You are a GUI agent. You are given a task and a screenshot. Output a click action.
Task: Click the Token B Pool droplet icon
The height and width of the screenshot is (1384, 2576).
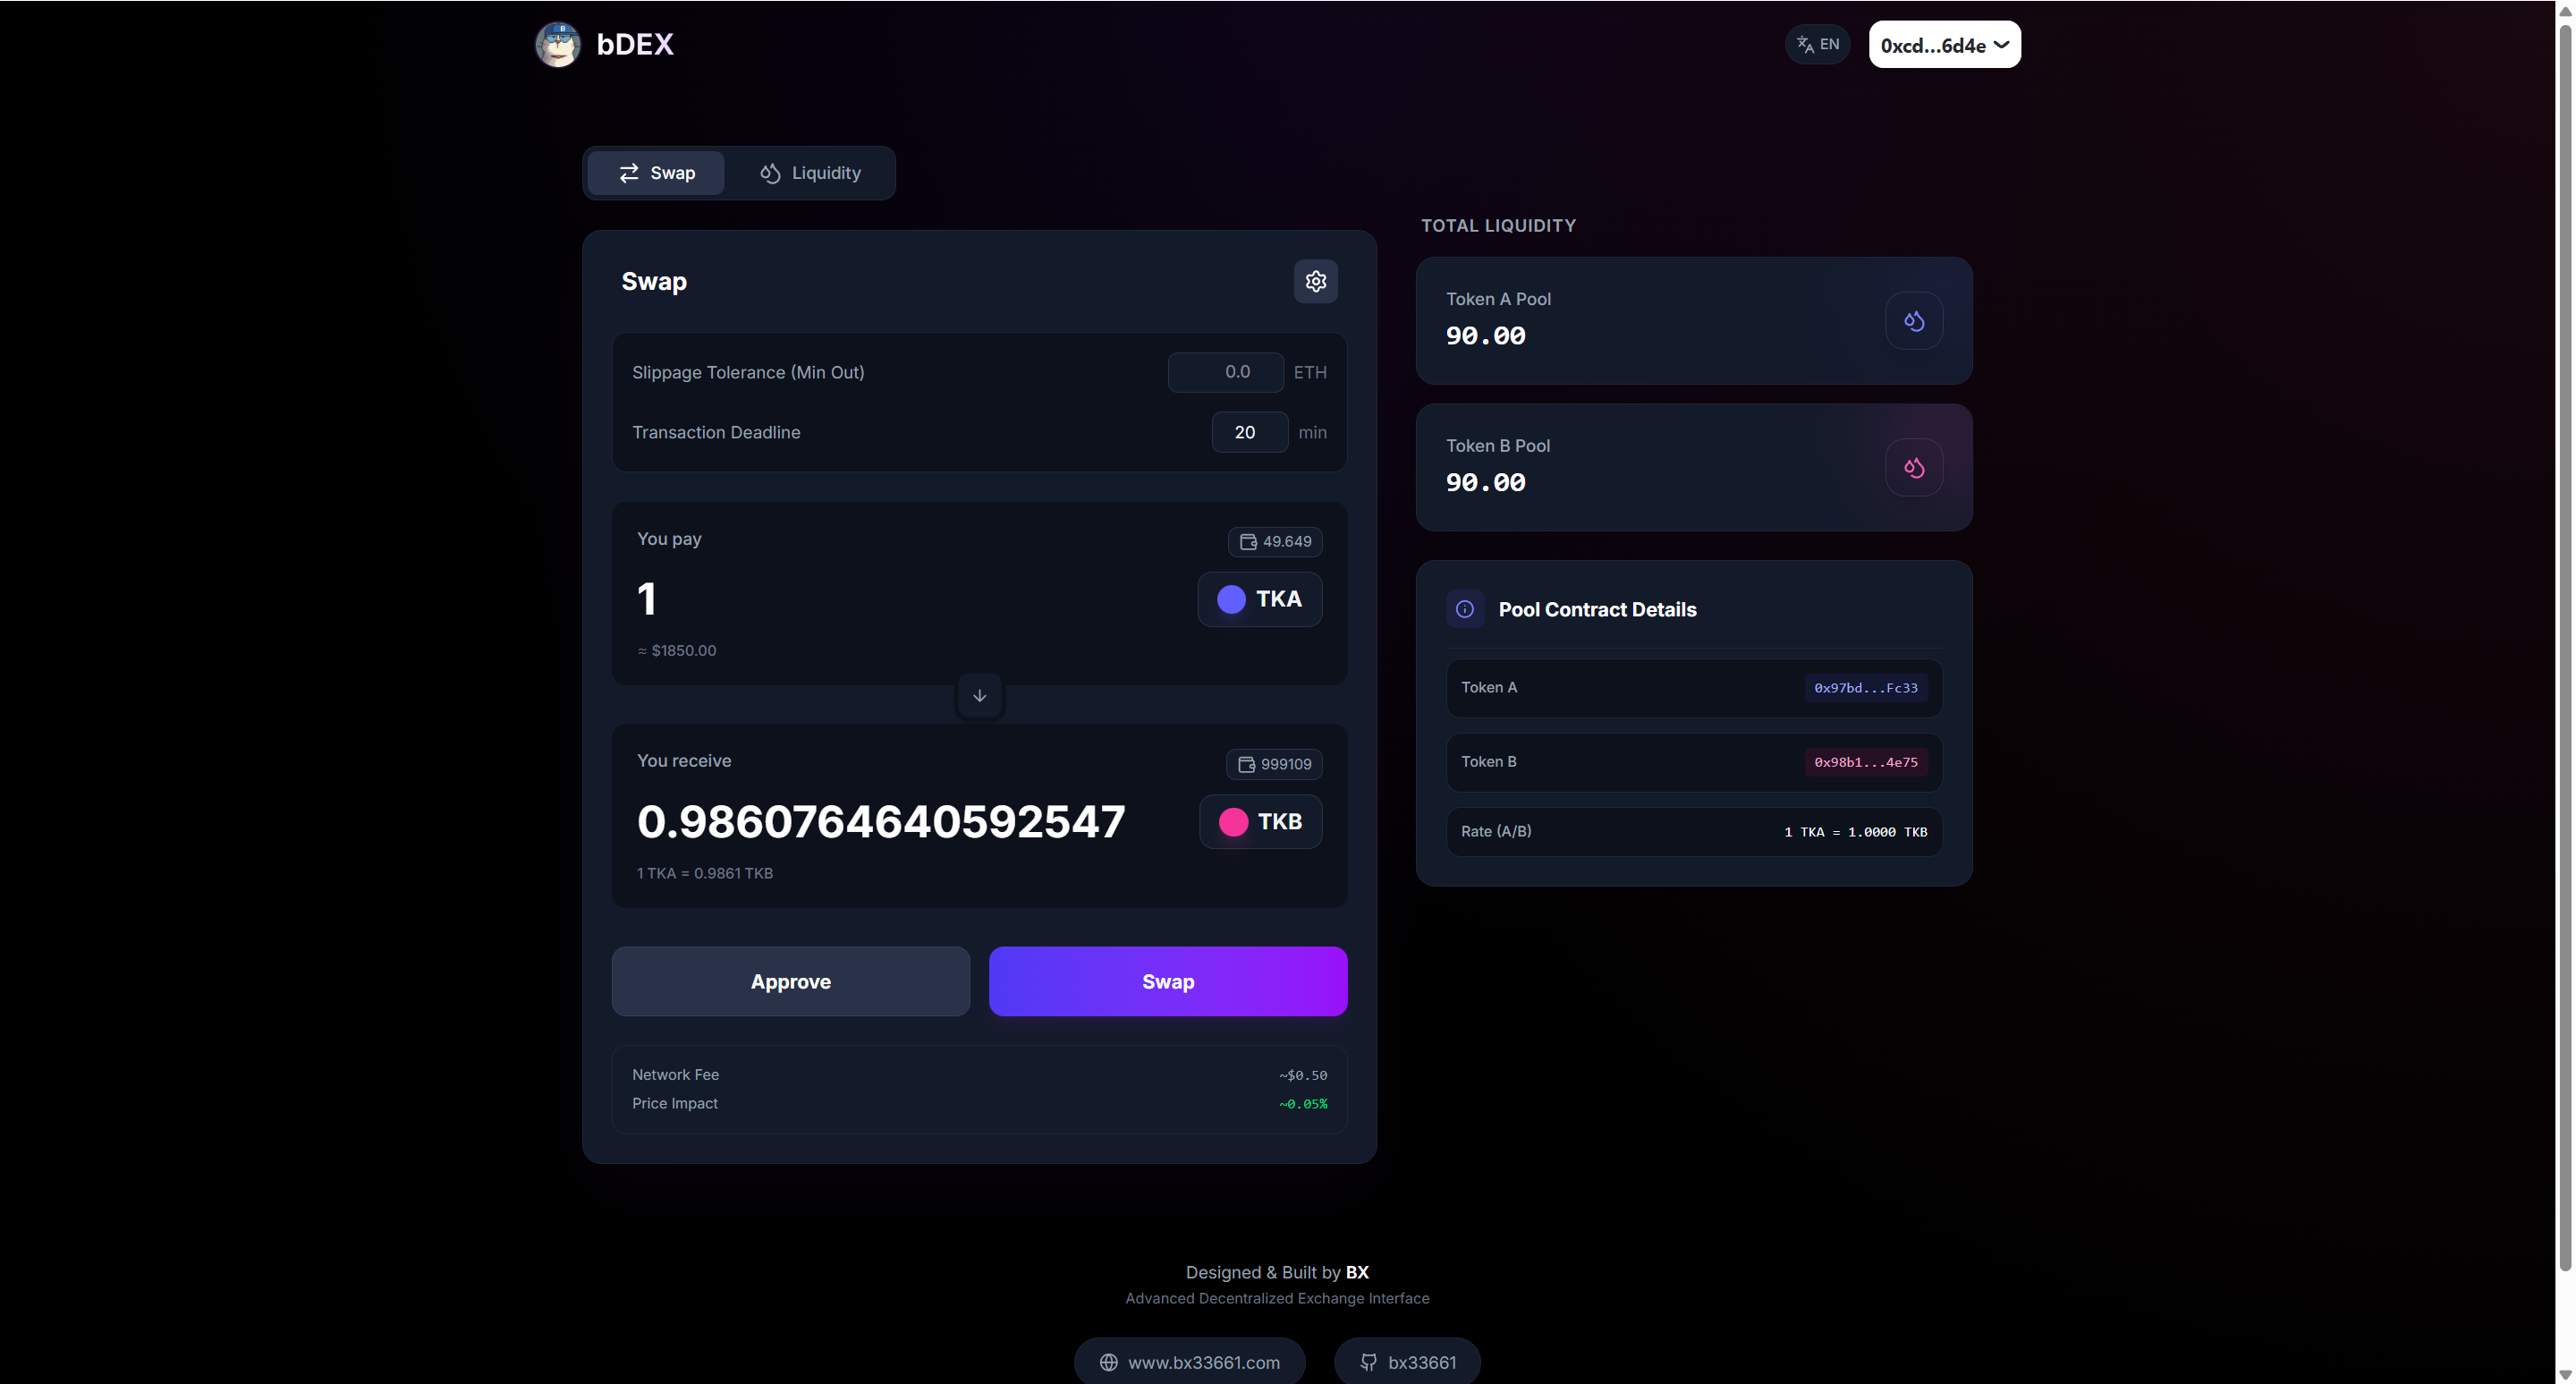click(1913, 468)
